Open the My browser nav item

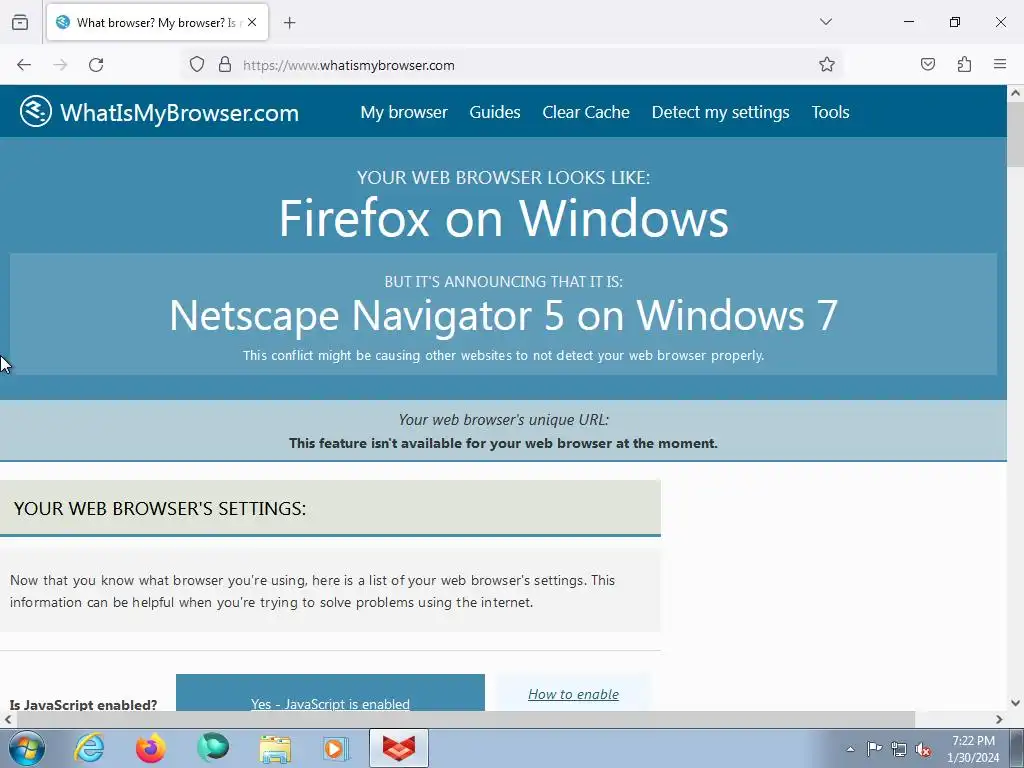pyautogui.click(x=404, y=112)
